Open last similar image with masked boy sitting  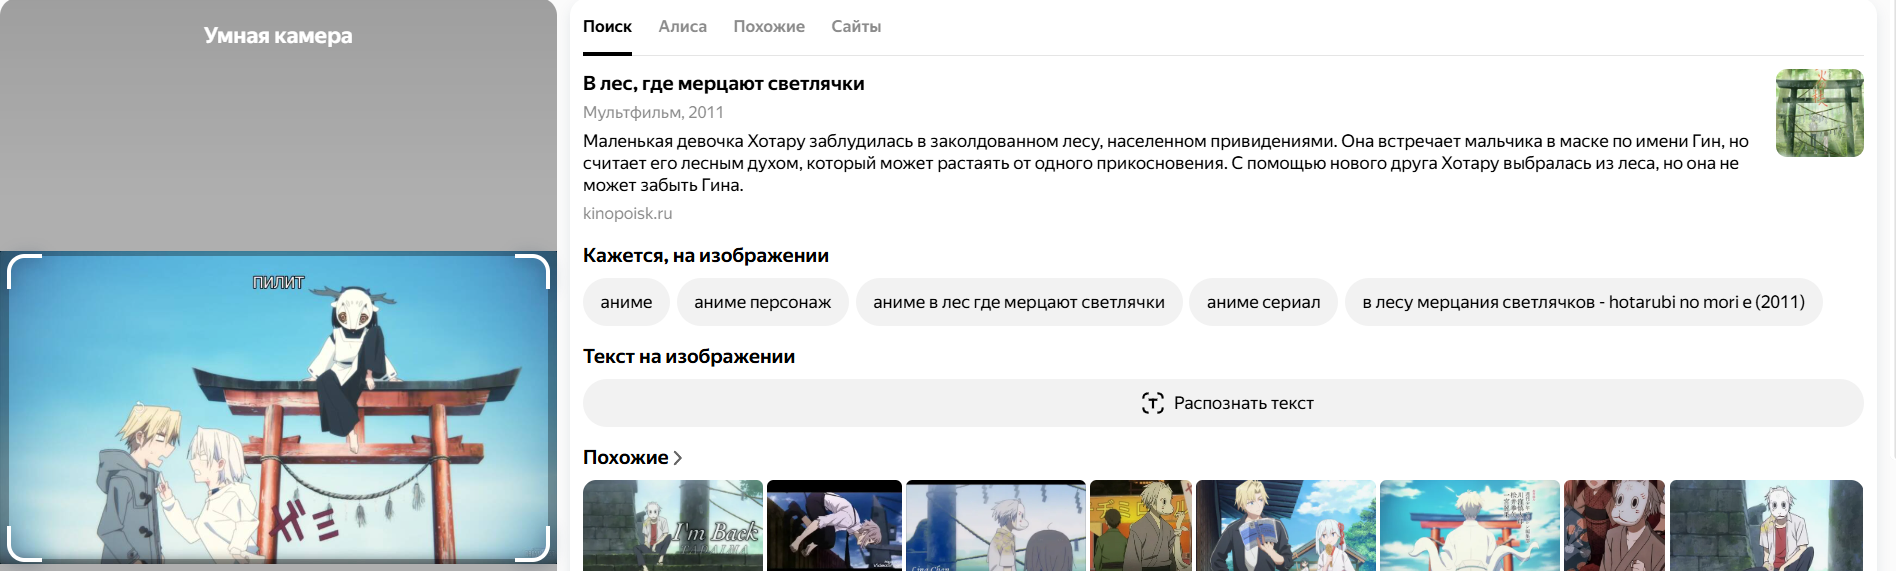1766,525
